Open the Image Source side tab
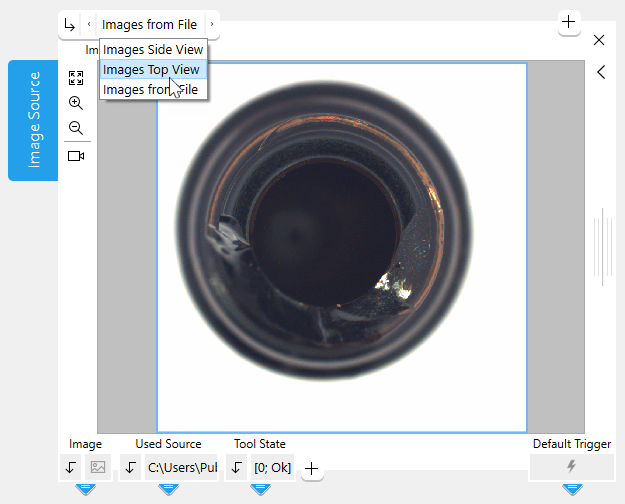625x504 pixels. [x=33, y=120]
